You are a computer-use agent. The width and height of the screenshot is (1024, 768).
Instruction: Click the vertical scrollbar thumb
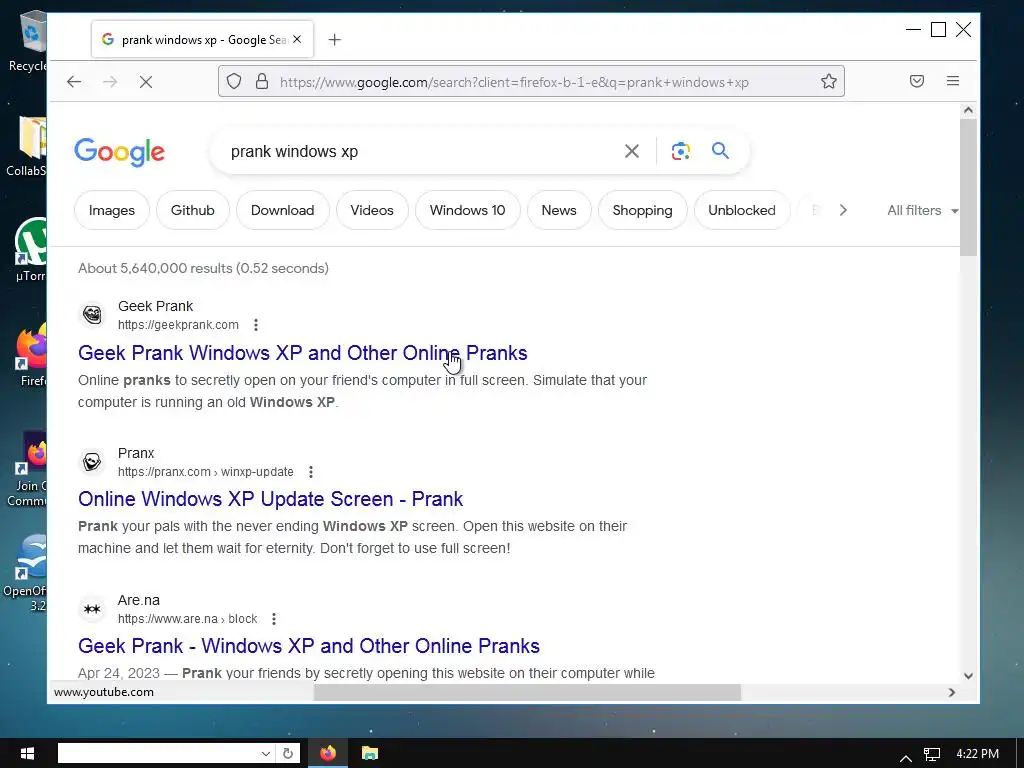[x=968, y=187]
